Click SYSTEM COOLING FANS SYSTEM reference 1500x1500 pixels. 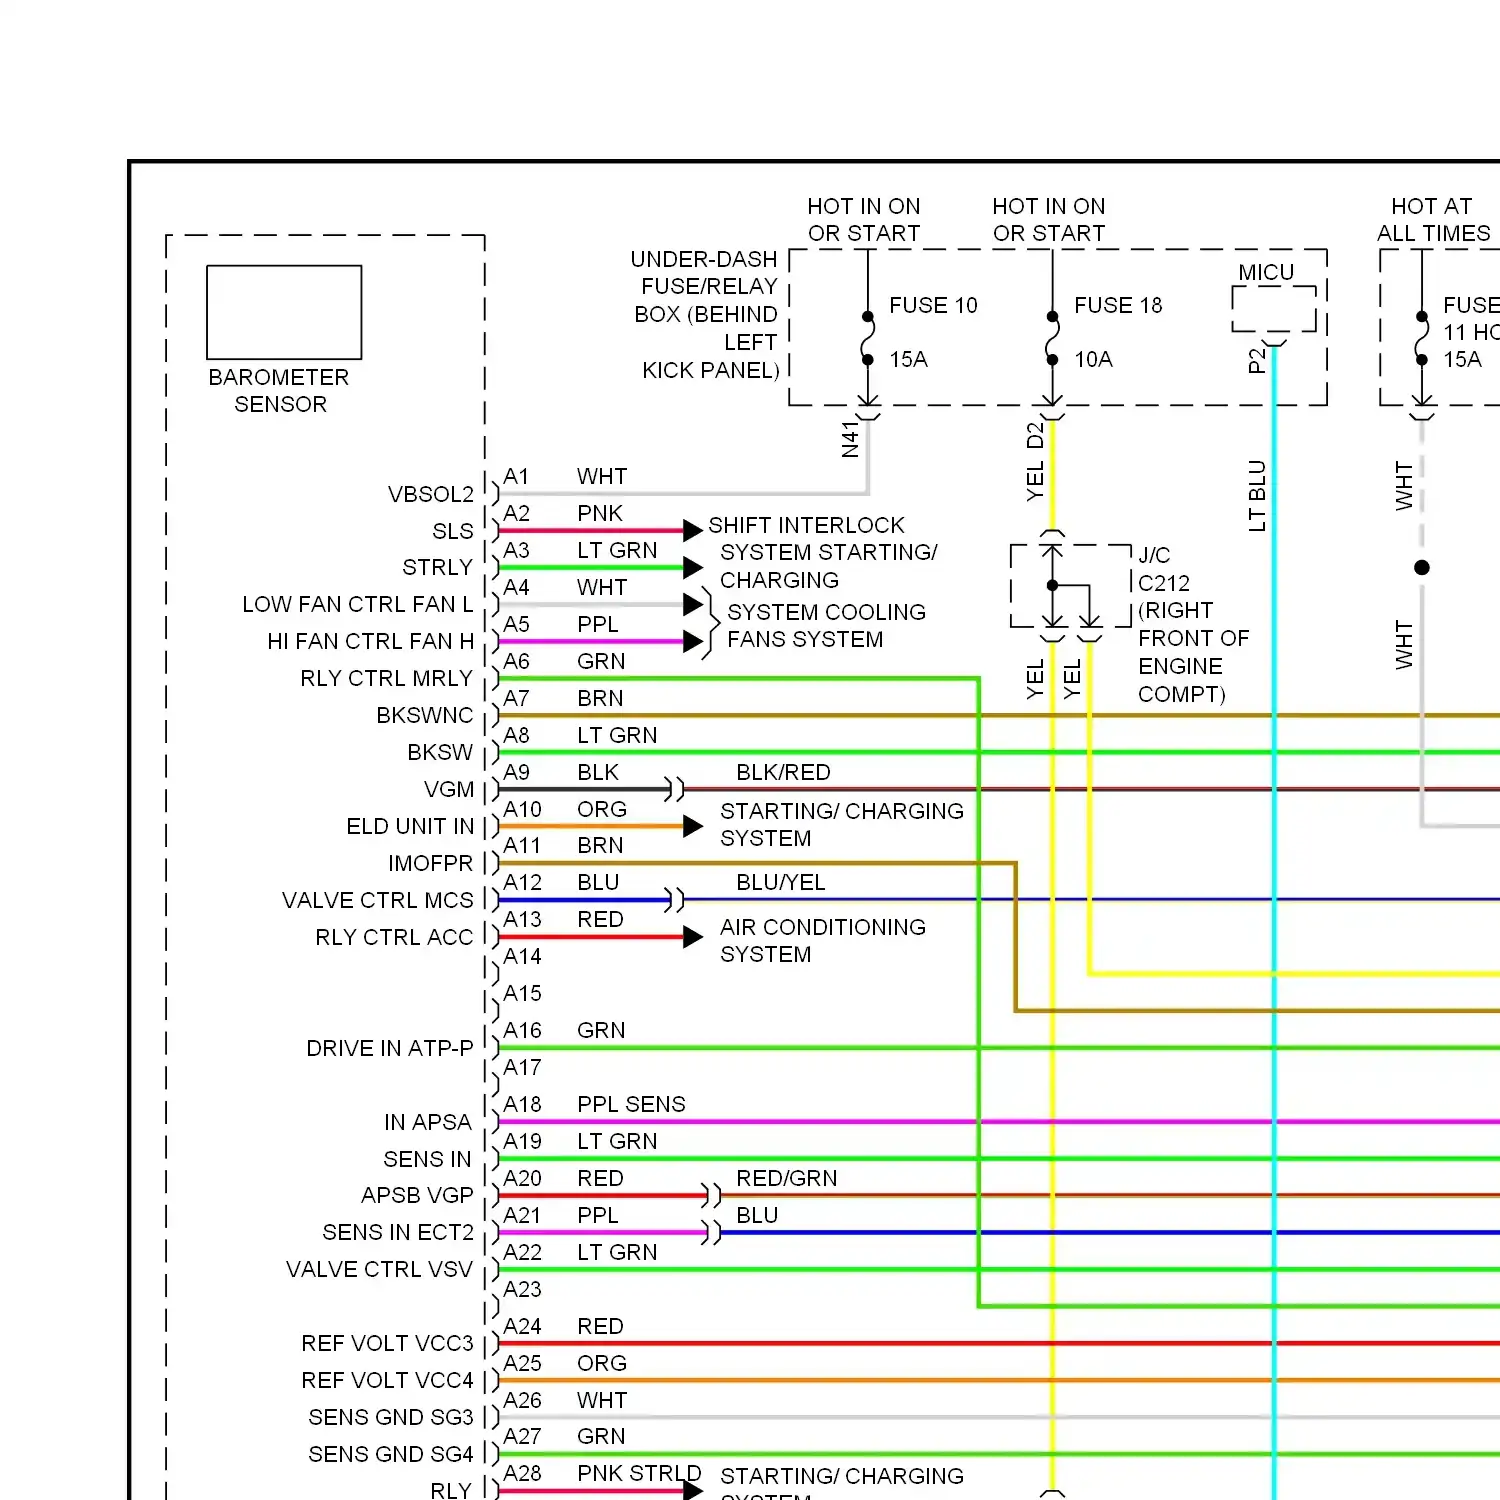coord(826,626)
